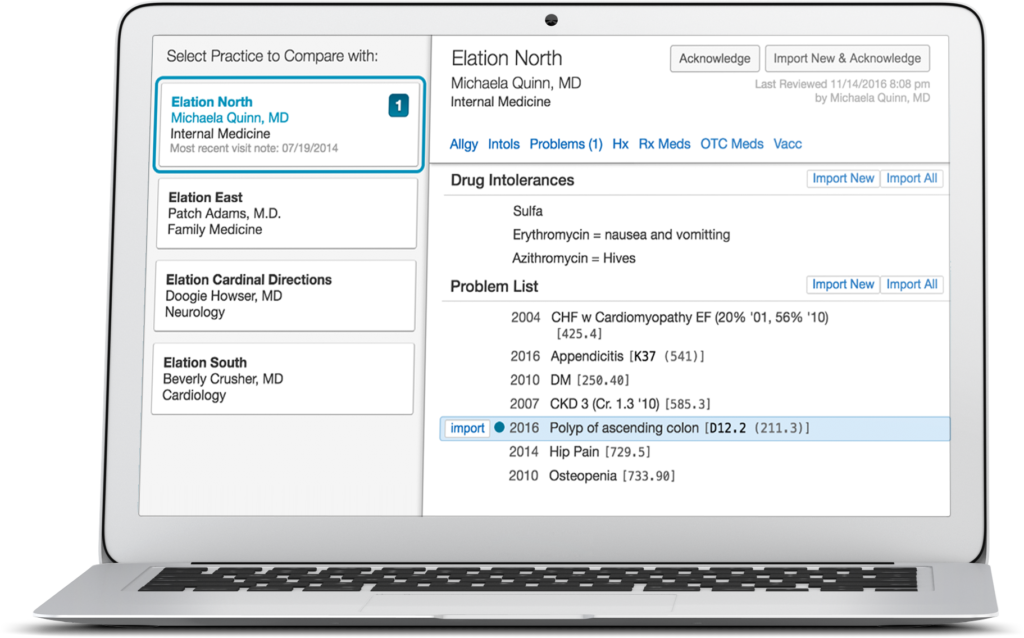Click the Drug Intolerances heading
This screenshot has height=638, width=1024.
(512, 180)
